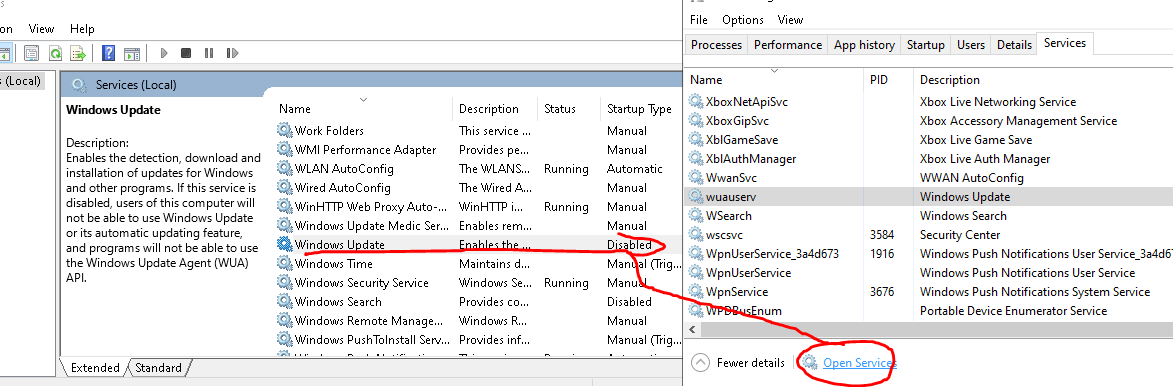Switch to the Extended view tab
This screenshot has width=1173, height=387.
(95, 368)
